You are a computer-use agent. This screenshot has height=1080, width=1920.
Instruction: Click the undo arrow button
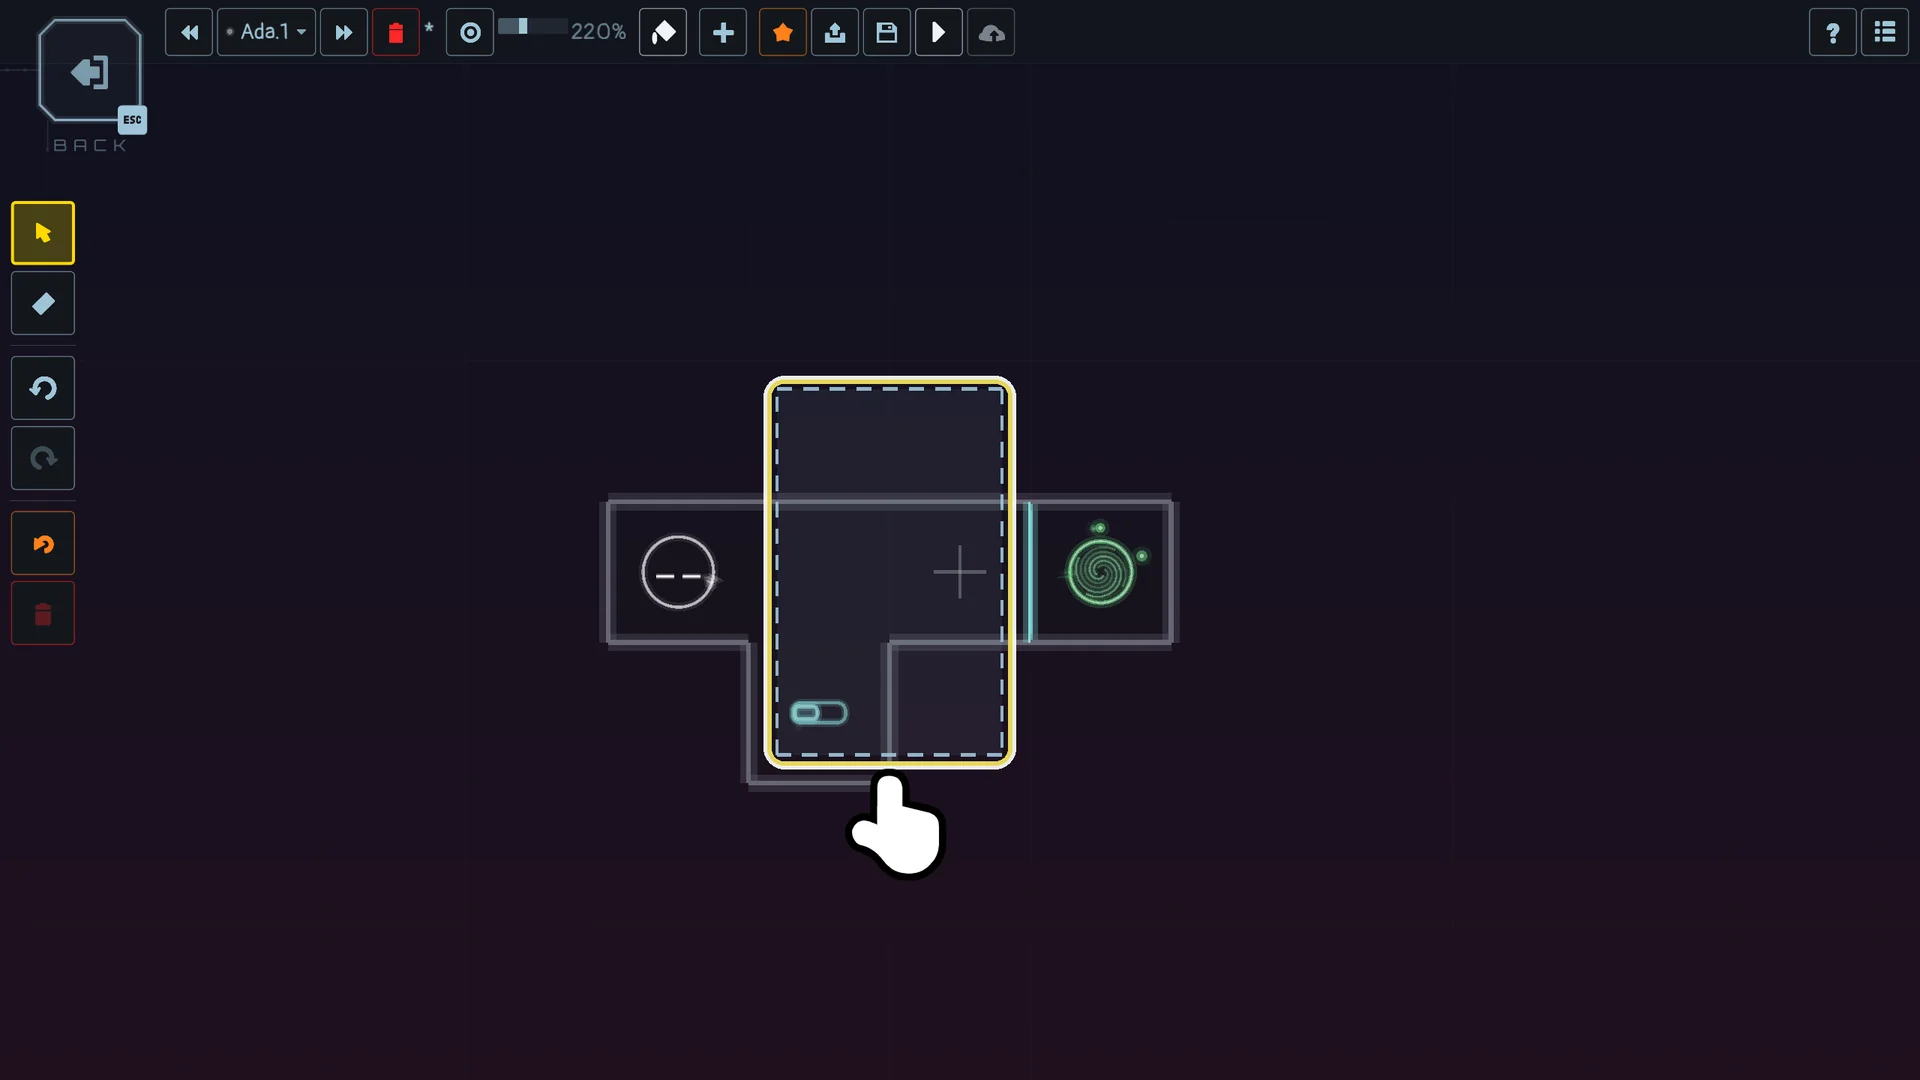(x=43, y=388)
